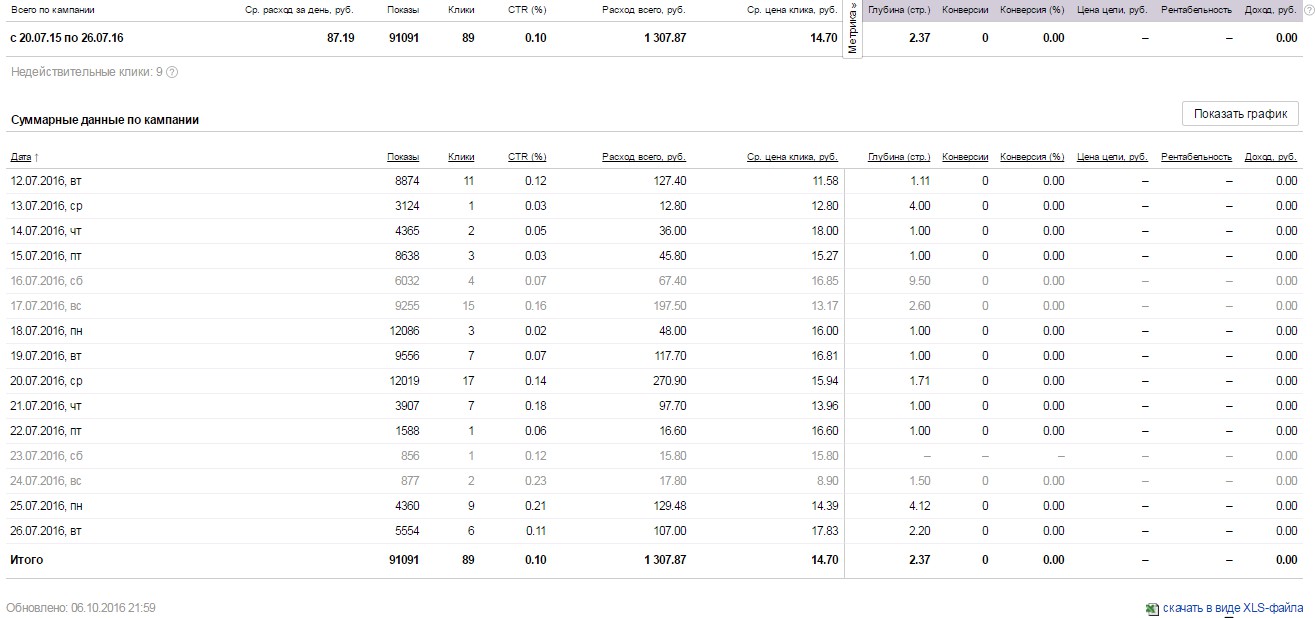Click CTR value 0.23

click(x=536, y=481)
